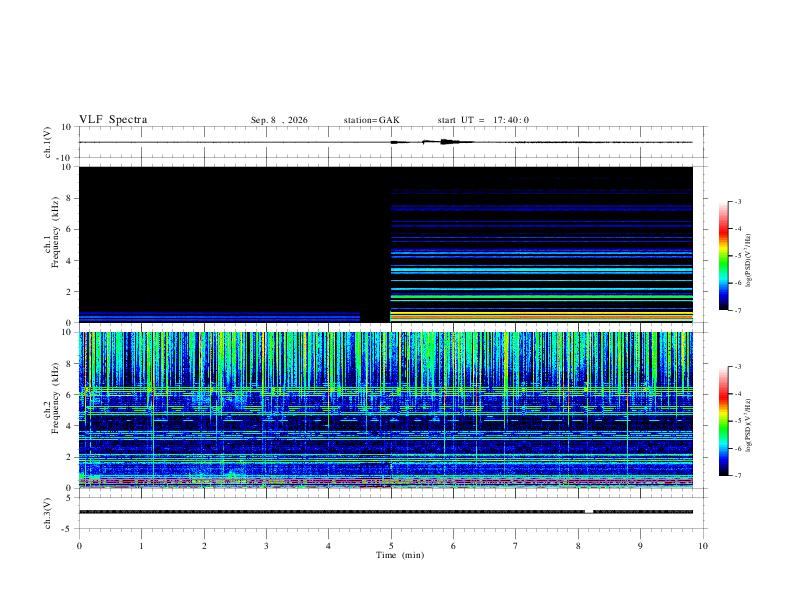Click the station=GAK label
The image size is (792, 612).
point(371,120)
